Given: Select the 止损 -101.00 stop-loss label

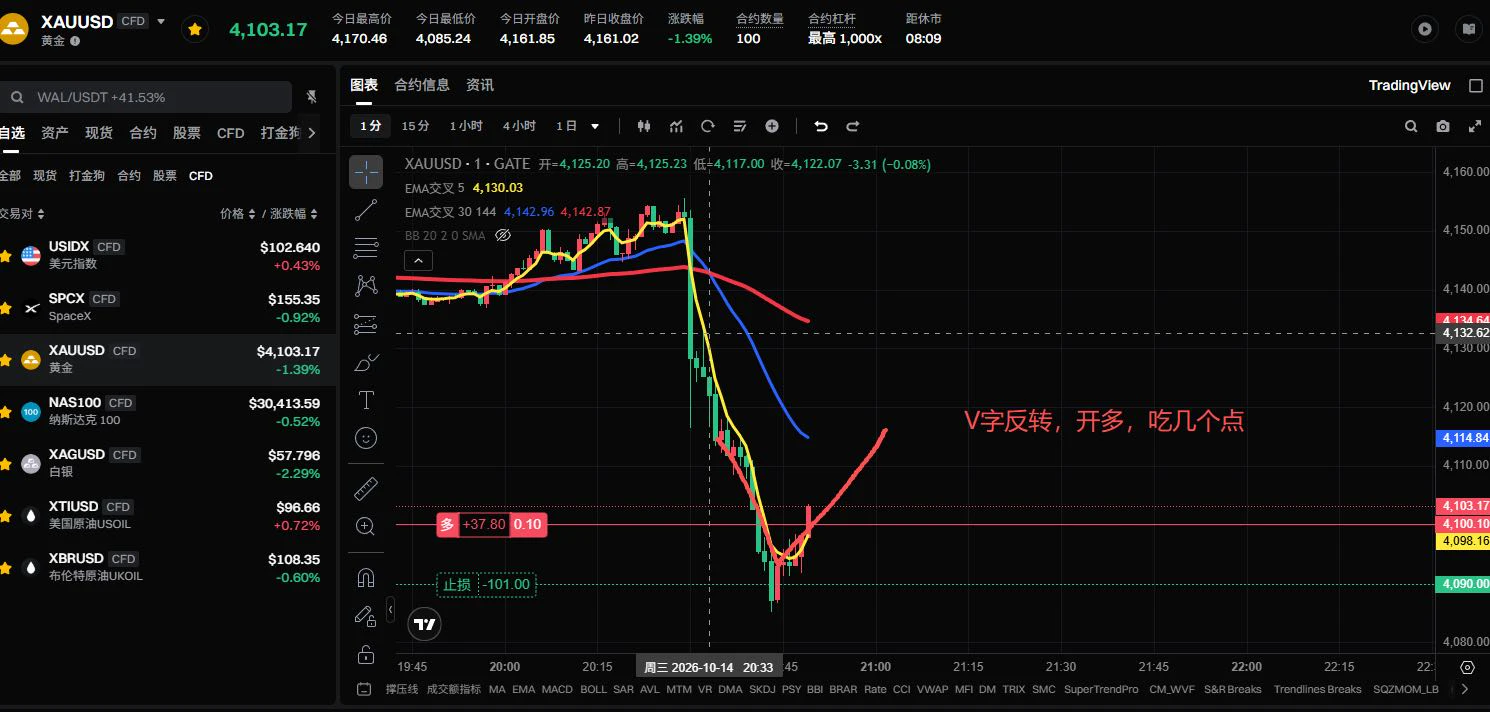Looking at the screenshot, I should (486, 585).
